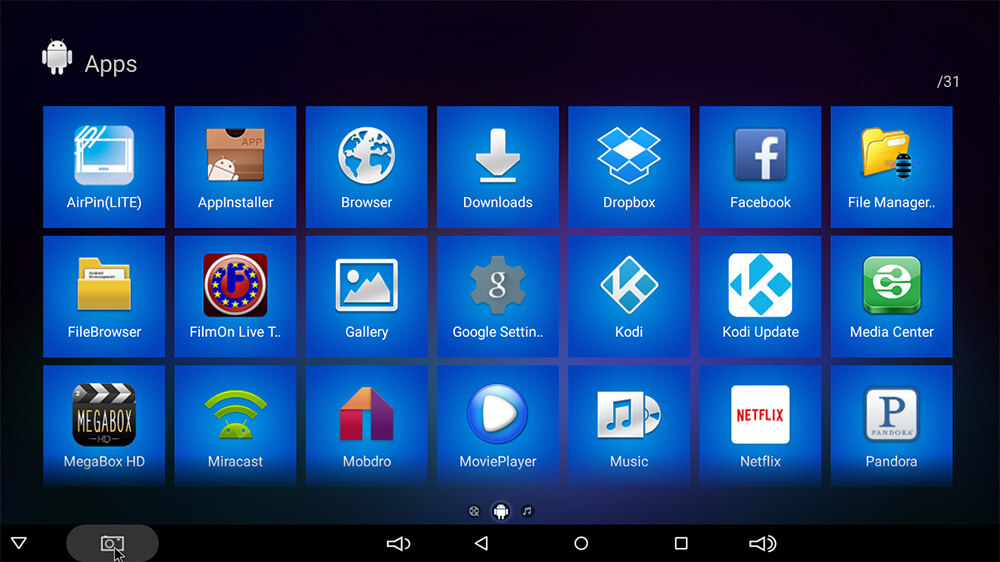This screenshot has height=562, width=1000.
Task: Launch AppInstaller
Action: [x=235, y=166]
